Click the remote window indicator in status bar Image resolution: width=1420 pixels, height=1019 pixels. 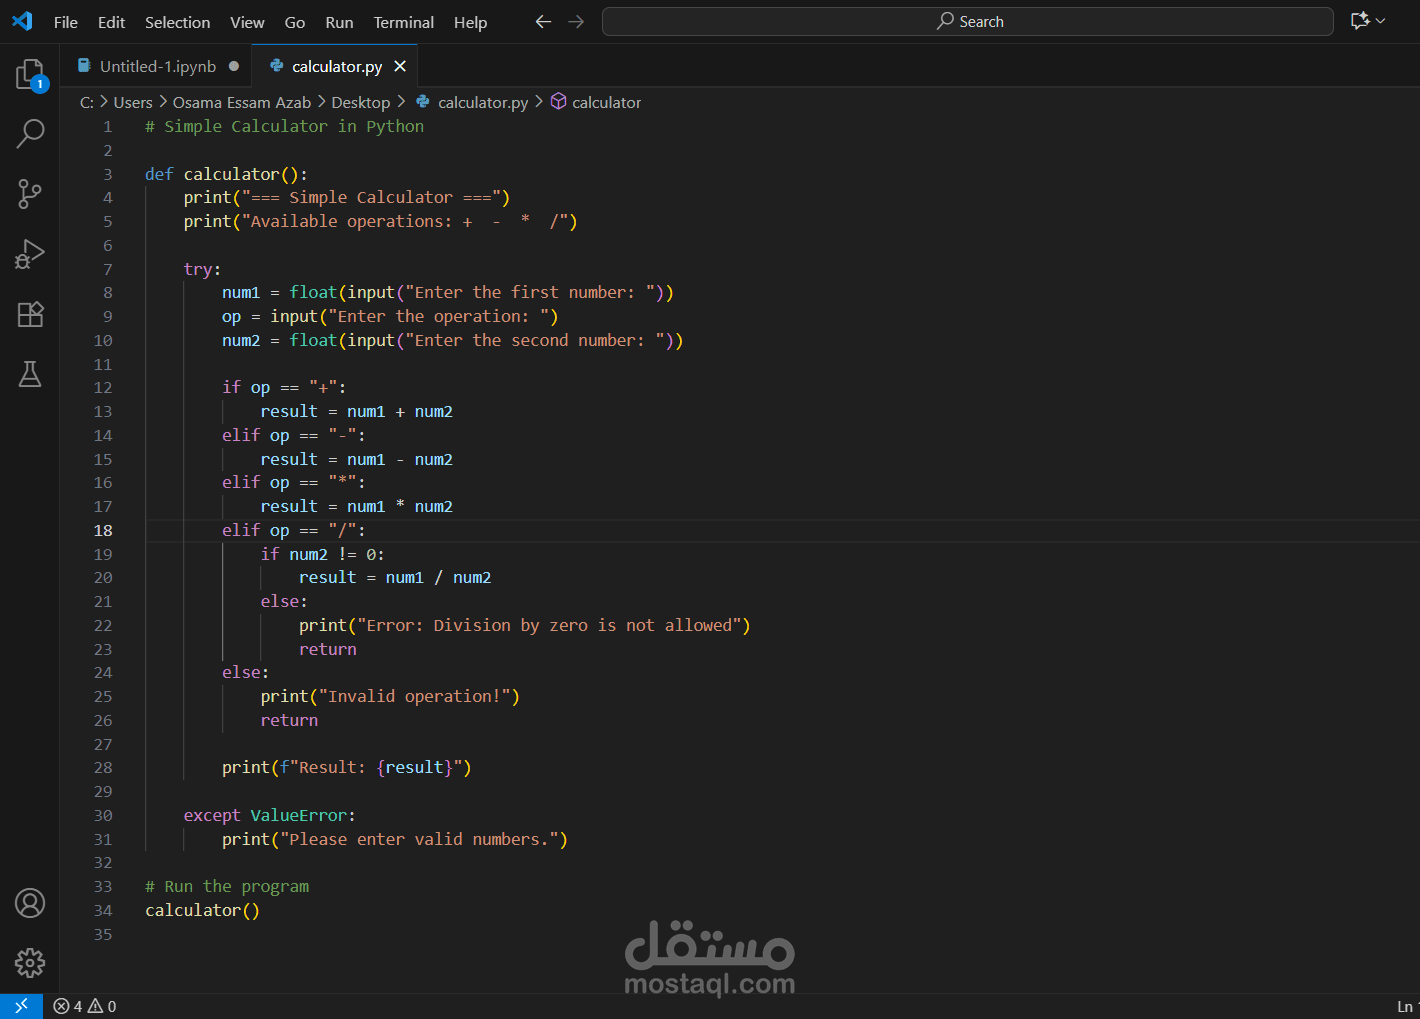[21, 1006]
